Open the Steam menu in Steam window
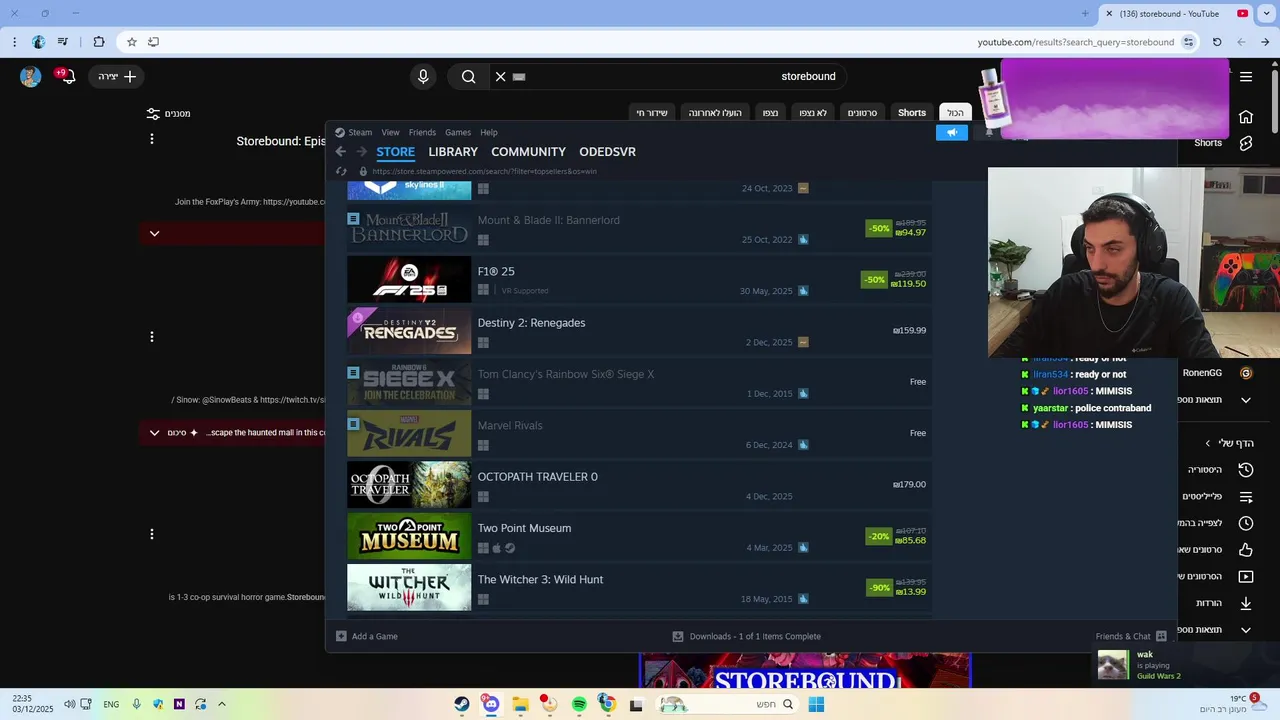1280x720 pixels. click(x=360, y=132)
